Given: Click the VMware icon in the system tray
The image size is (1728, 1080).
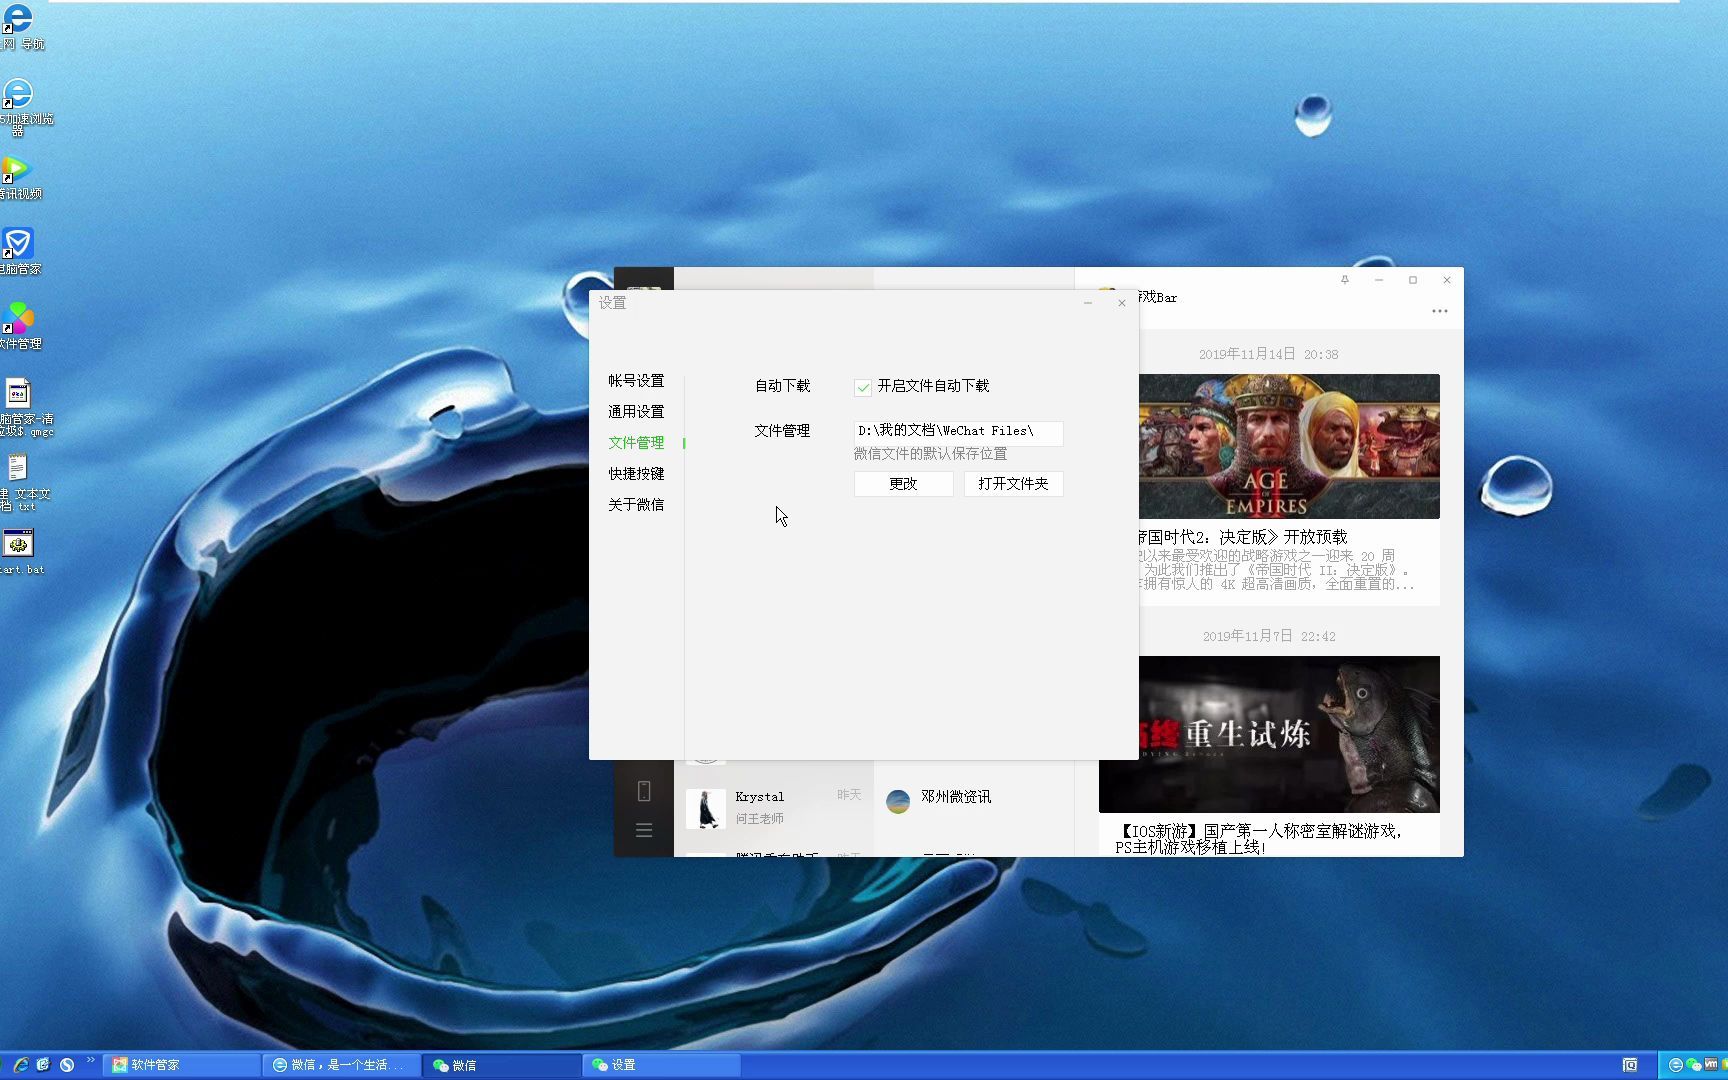Looking at the screenshot, I should click(1711, 1064).
